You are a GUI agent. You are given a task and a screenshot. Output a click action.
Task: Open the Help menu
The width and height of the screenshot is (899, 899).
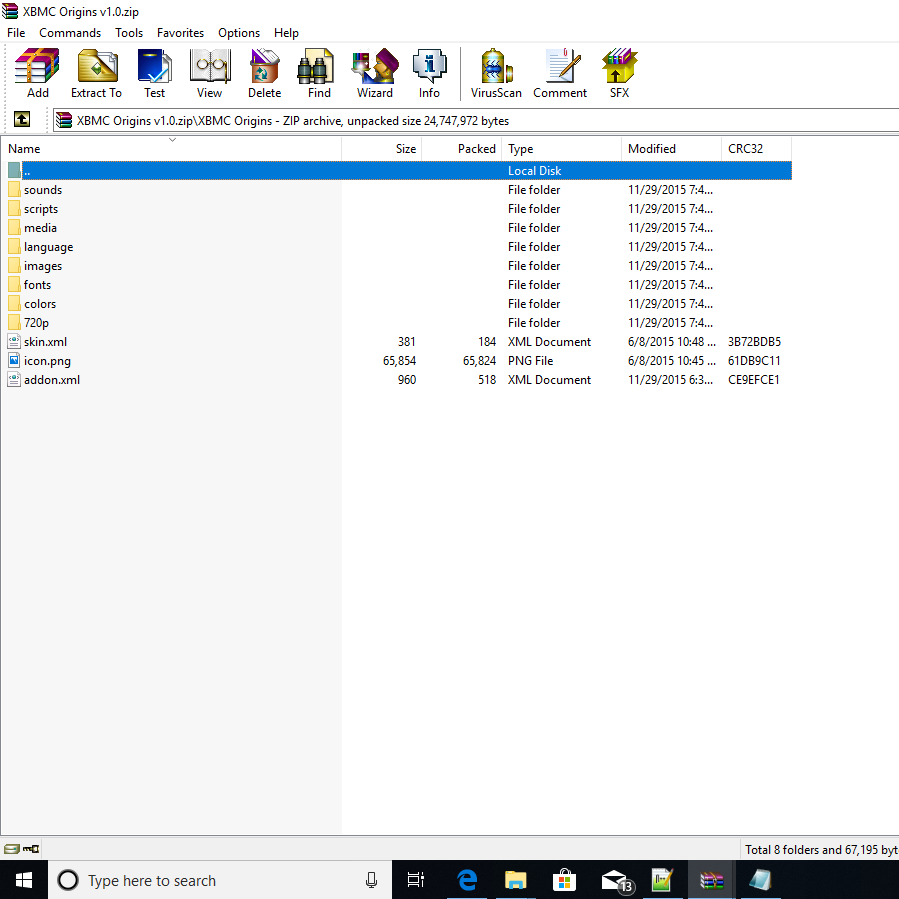point(286,33)
